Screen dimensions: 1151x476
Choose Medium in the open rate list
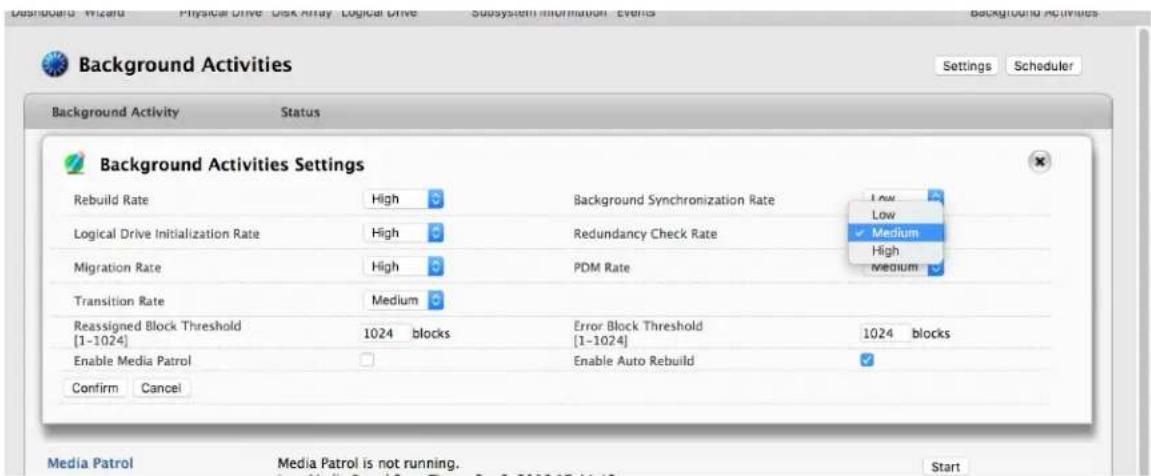click(896, 233)
